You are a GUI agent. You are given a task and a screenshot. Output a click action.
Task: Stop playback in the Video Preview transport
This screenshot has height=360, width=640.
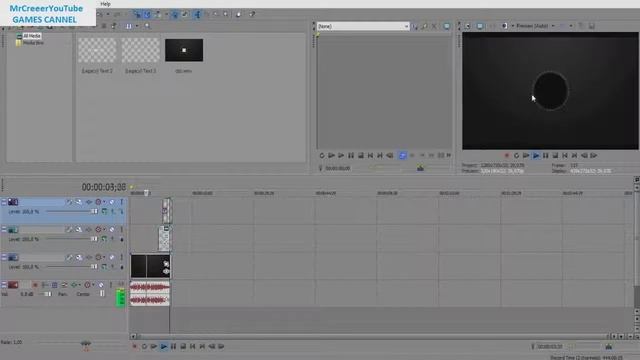click(x=556, y=156)
